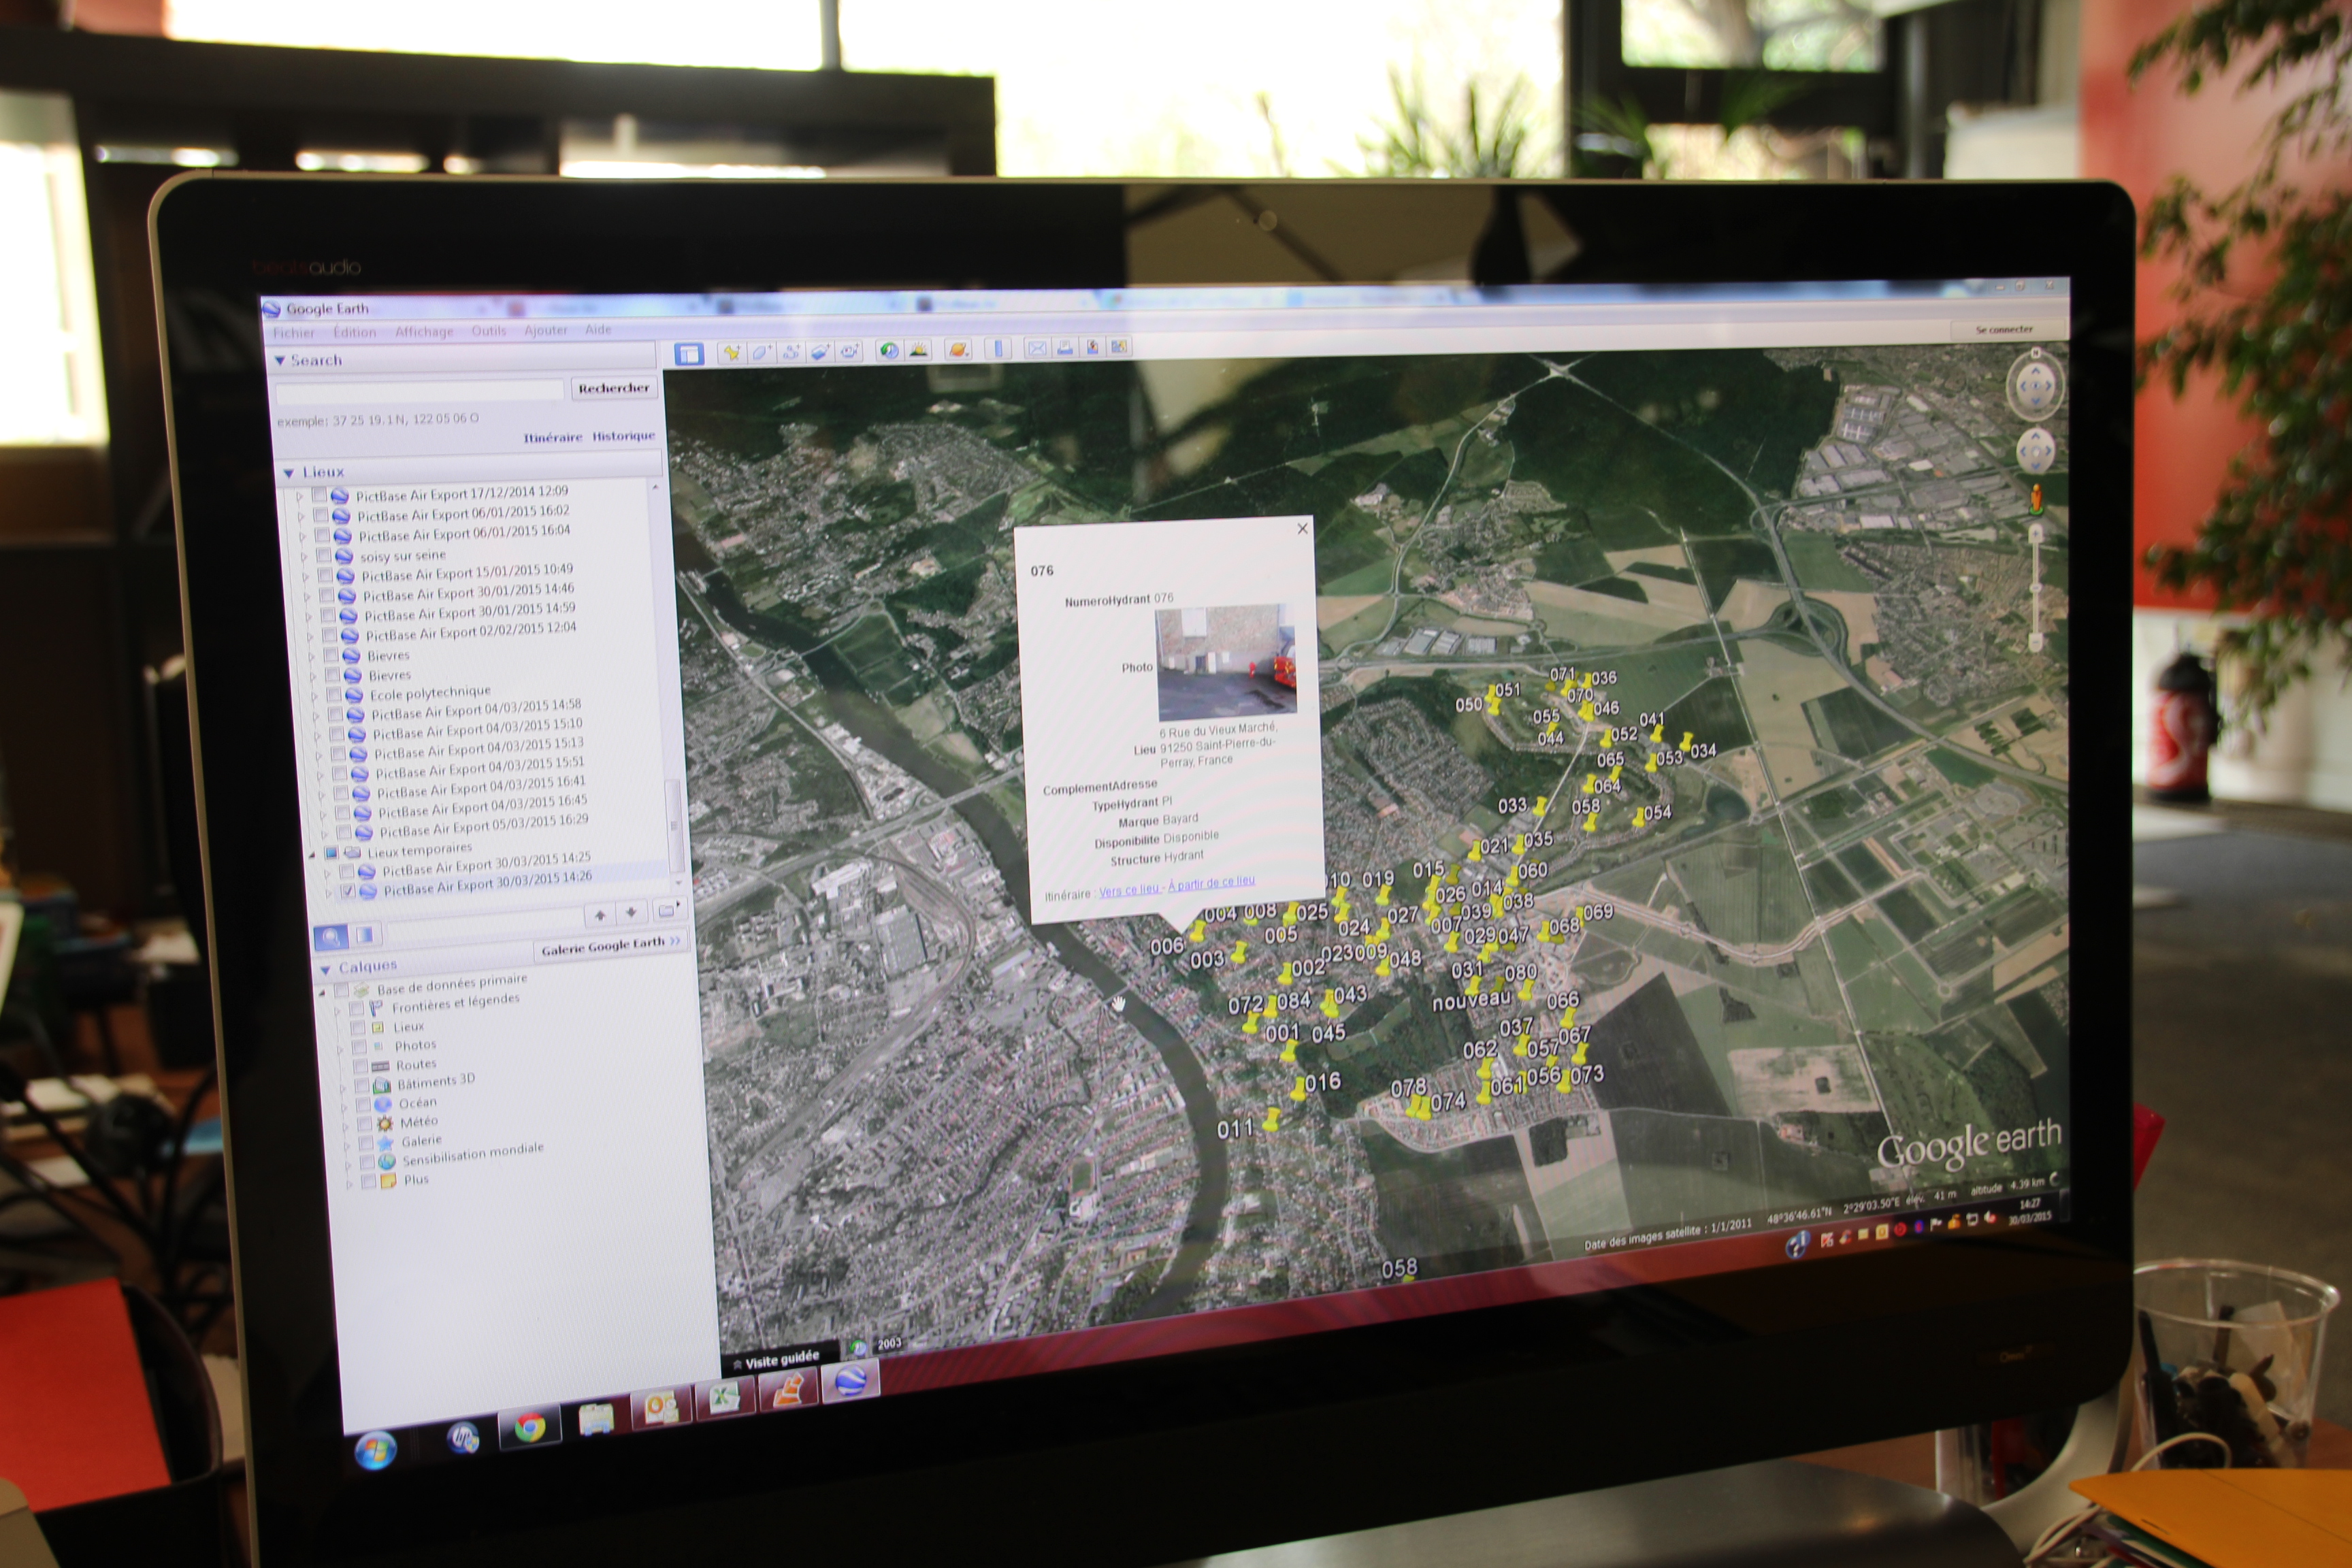Click the Rechercher button
2352x1568 pixels.
coord(614,388)
